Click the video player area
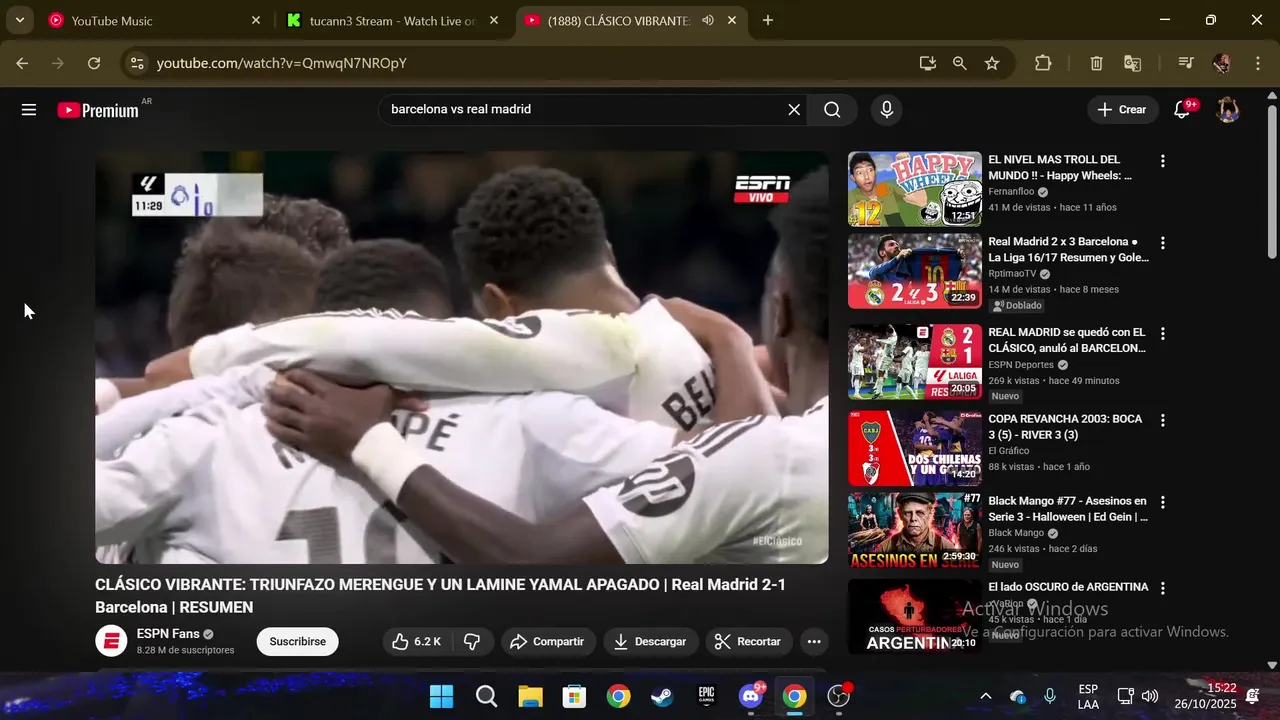This screenshot has height=720, width=1280. coord(461,358)
